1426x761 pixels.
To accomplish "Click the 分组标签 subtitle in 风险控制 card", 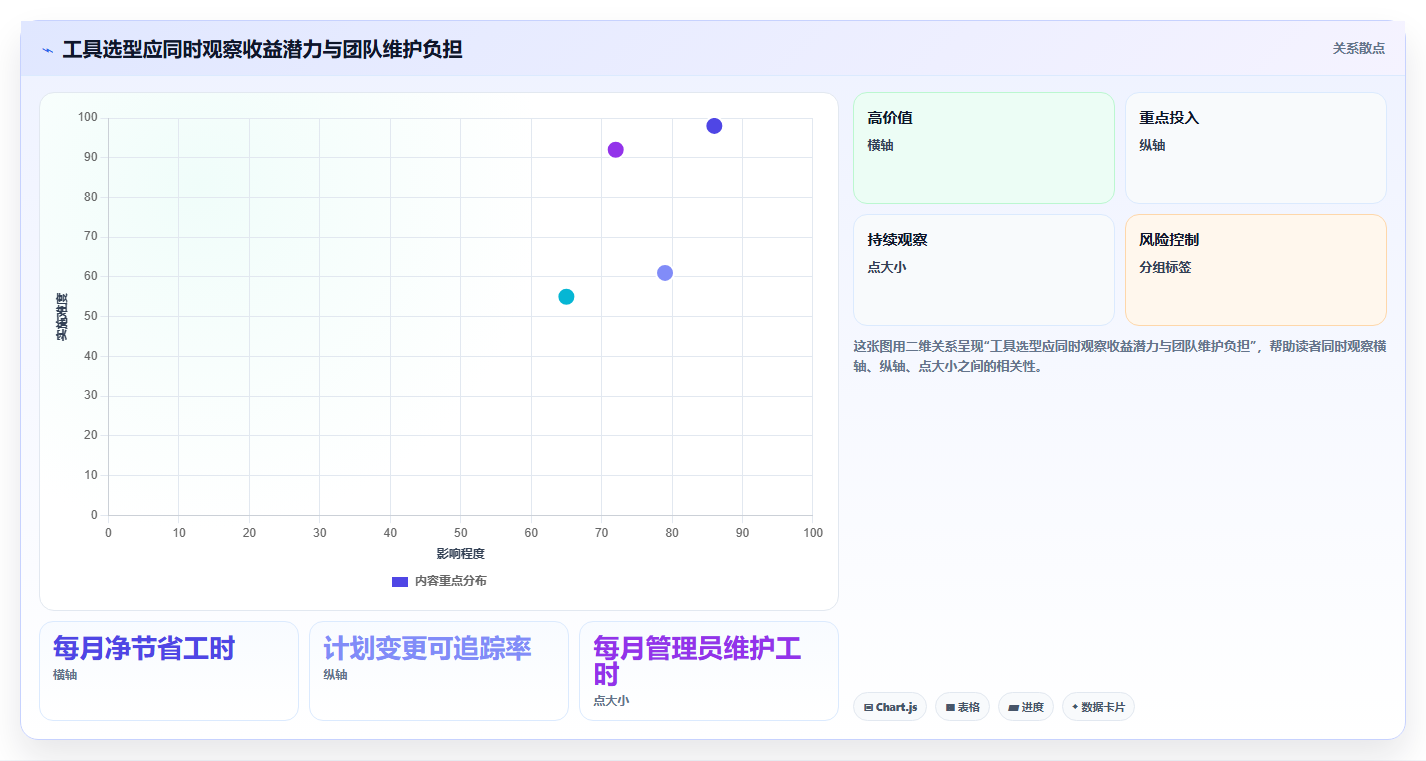I will click(x=1165, y=268).
